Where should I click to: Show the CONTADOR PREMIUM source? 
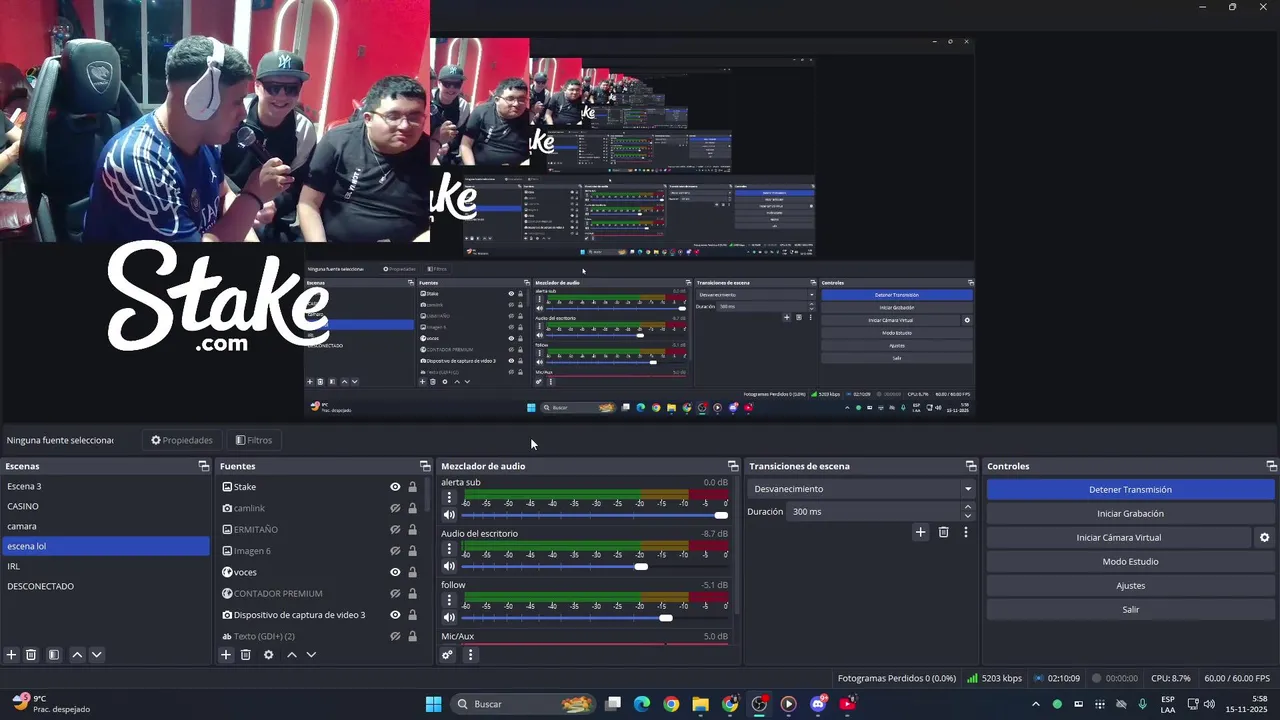click(395, 594)
